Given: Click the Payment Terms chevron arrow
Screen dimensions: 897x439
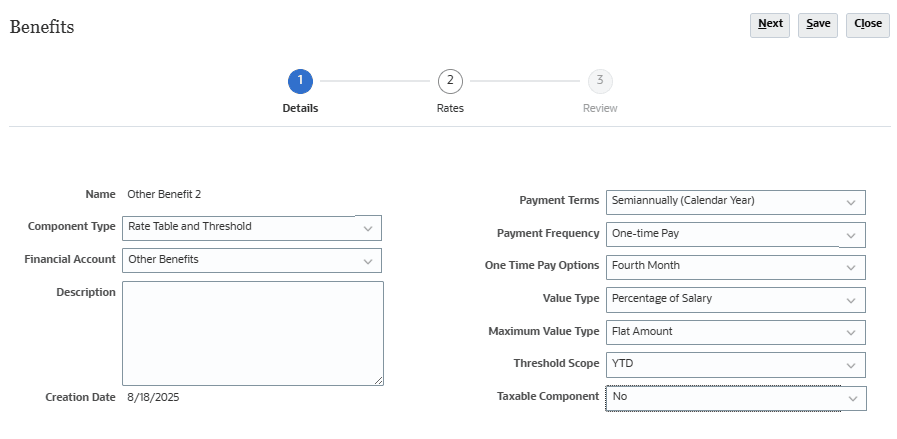Looking at the screenshot, I should click(851, 203).
